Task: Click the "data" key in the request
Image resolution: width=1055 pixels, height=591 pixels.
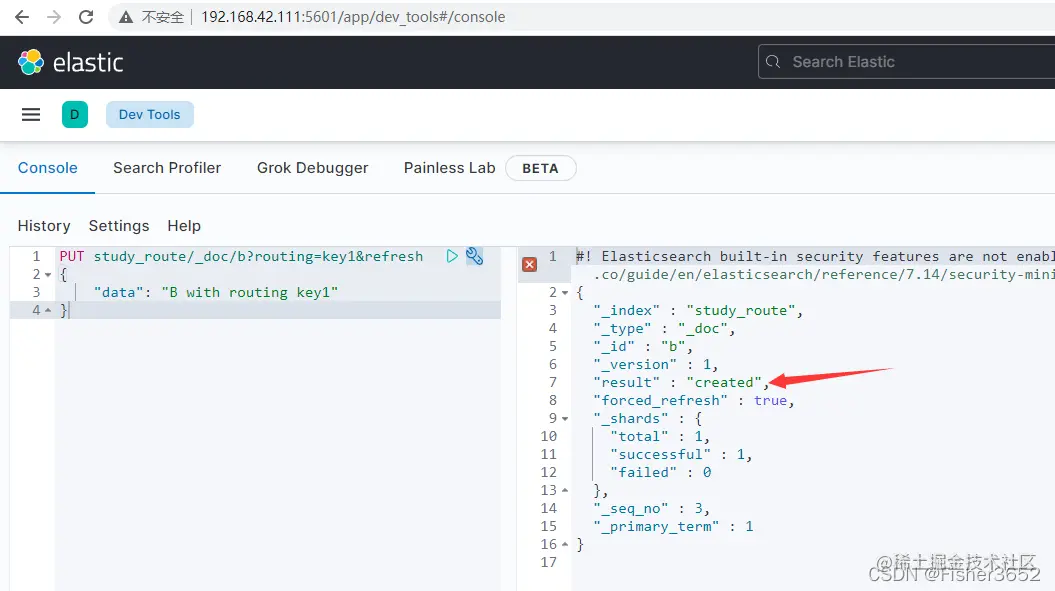Action: [118, 292]
